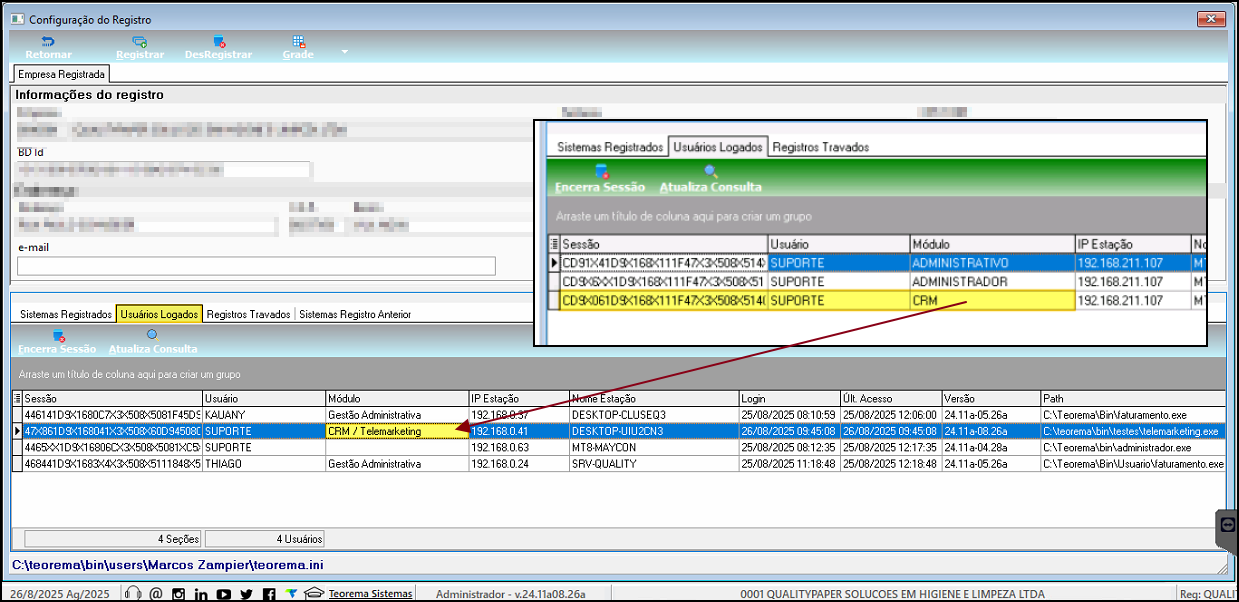Click the Path column header
The image size is (1239, 602).
(x=1132, y=399)
